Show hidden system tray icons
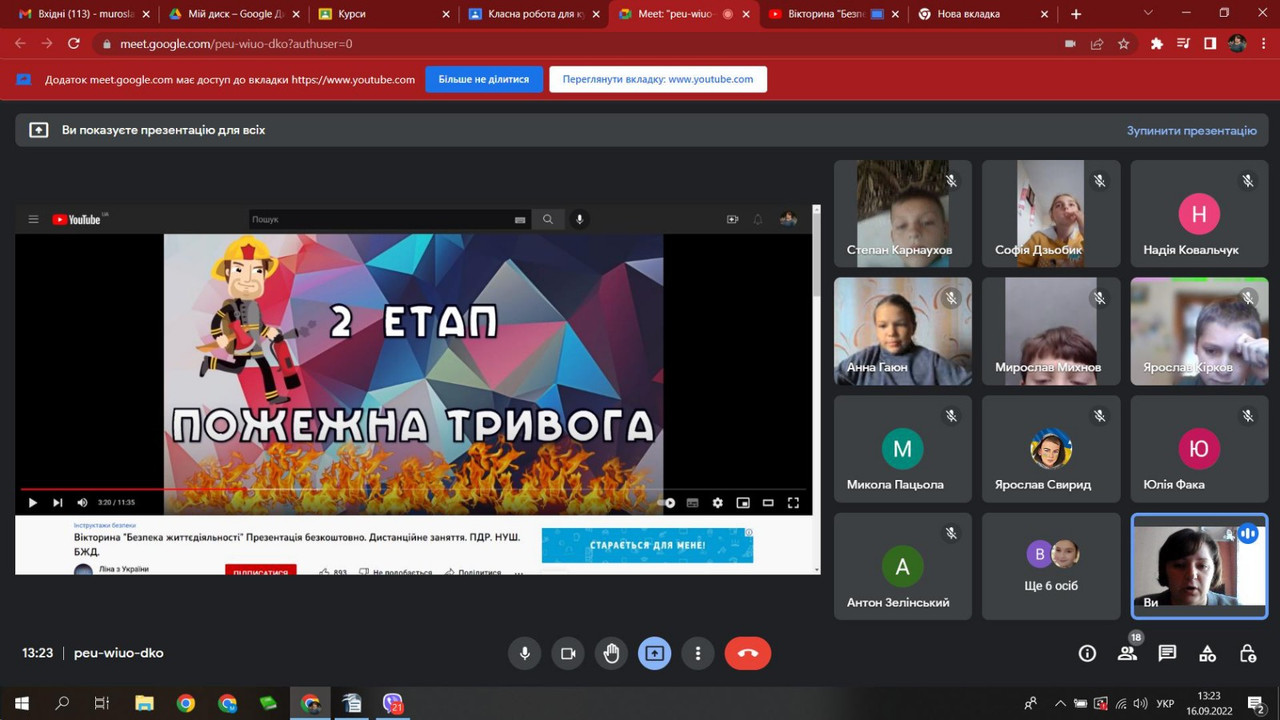Image resolution: width=1280 pixels, height=720 pixels. click(1061, 704)
